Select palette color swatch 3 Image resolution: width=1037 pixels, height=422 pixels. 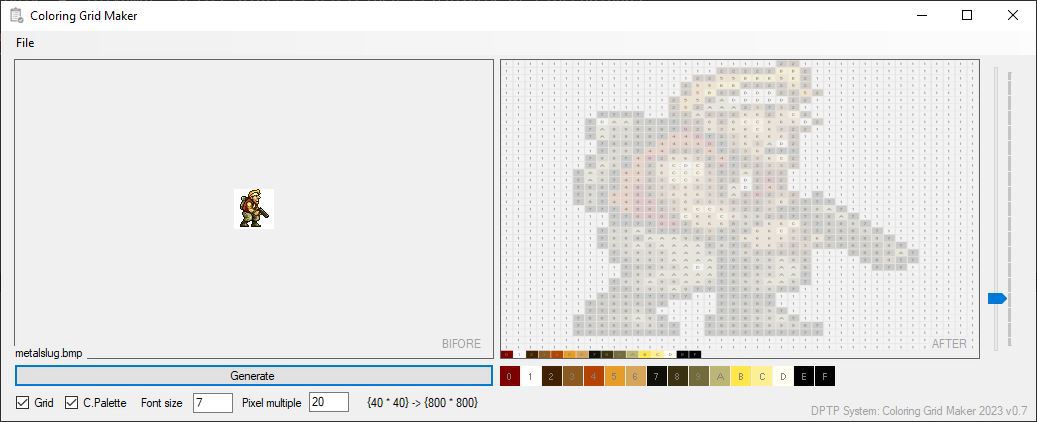pyautogui.click(x=573, y=376)
